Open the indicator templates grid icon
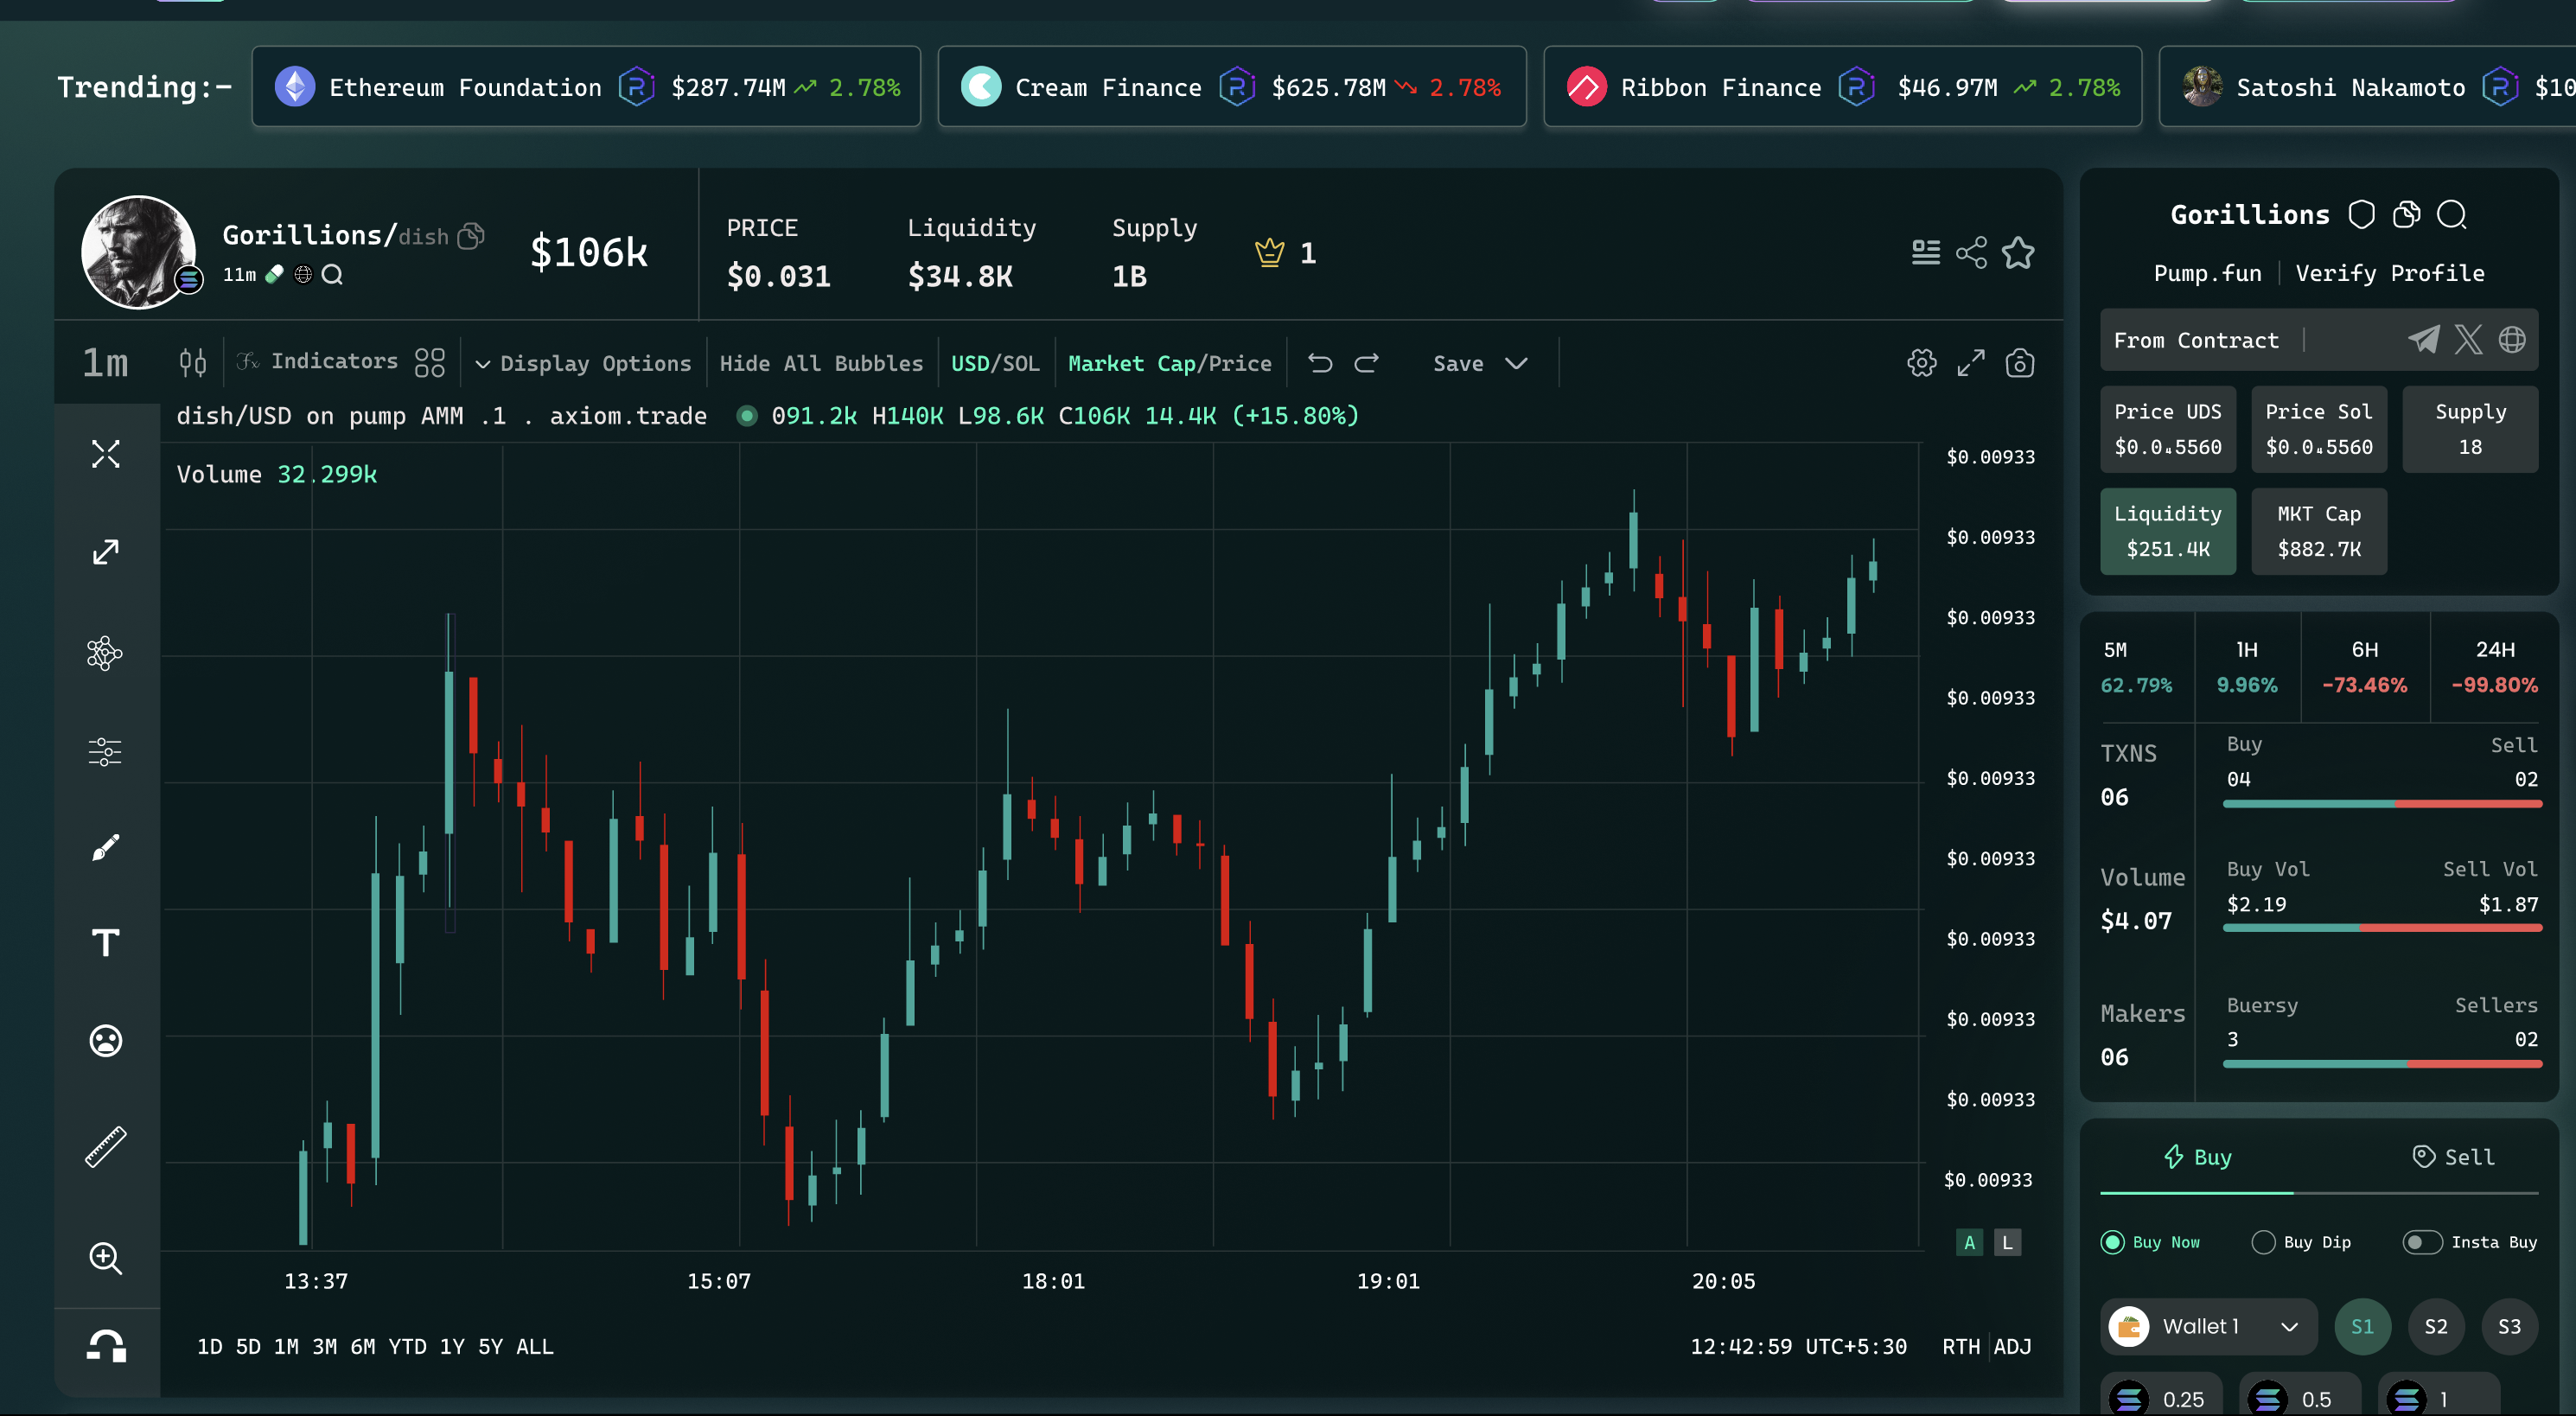 tap(429, 362)
